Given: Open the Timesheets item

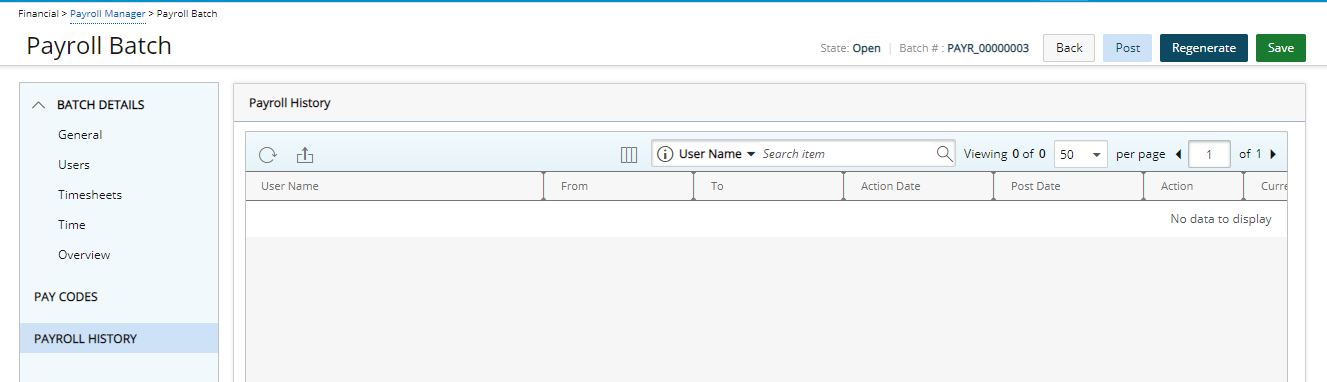Looking at the screenshot, I should tap(90, 195).
